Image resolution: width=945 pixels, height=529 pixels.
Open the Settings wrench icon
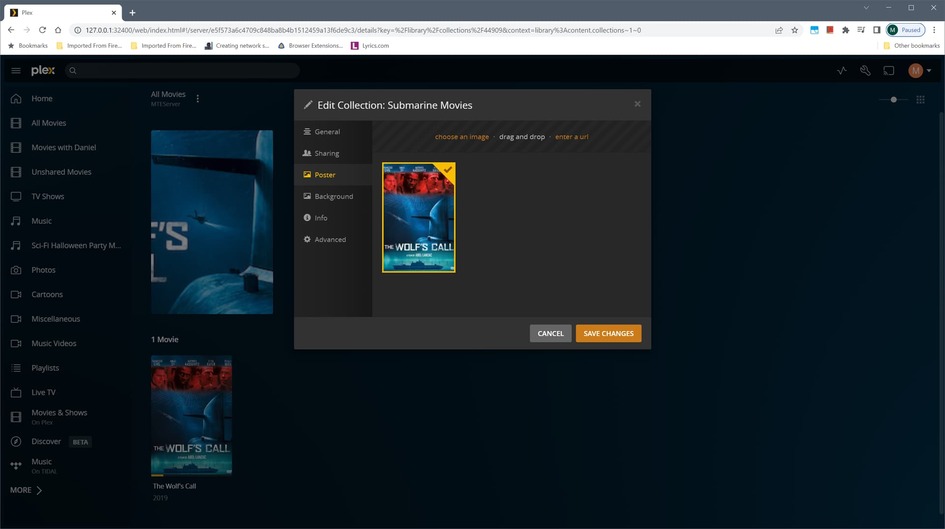point(865,70)
